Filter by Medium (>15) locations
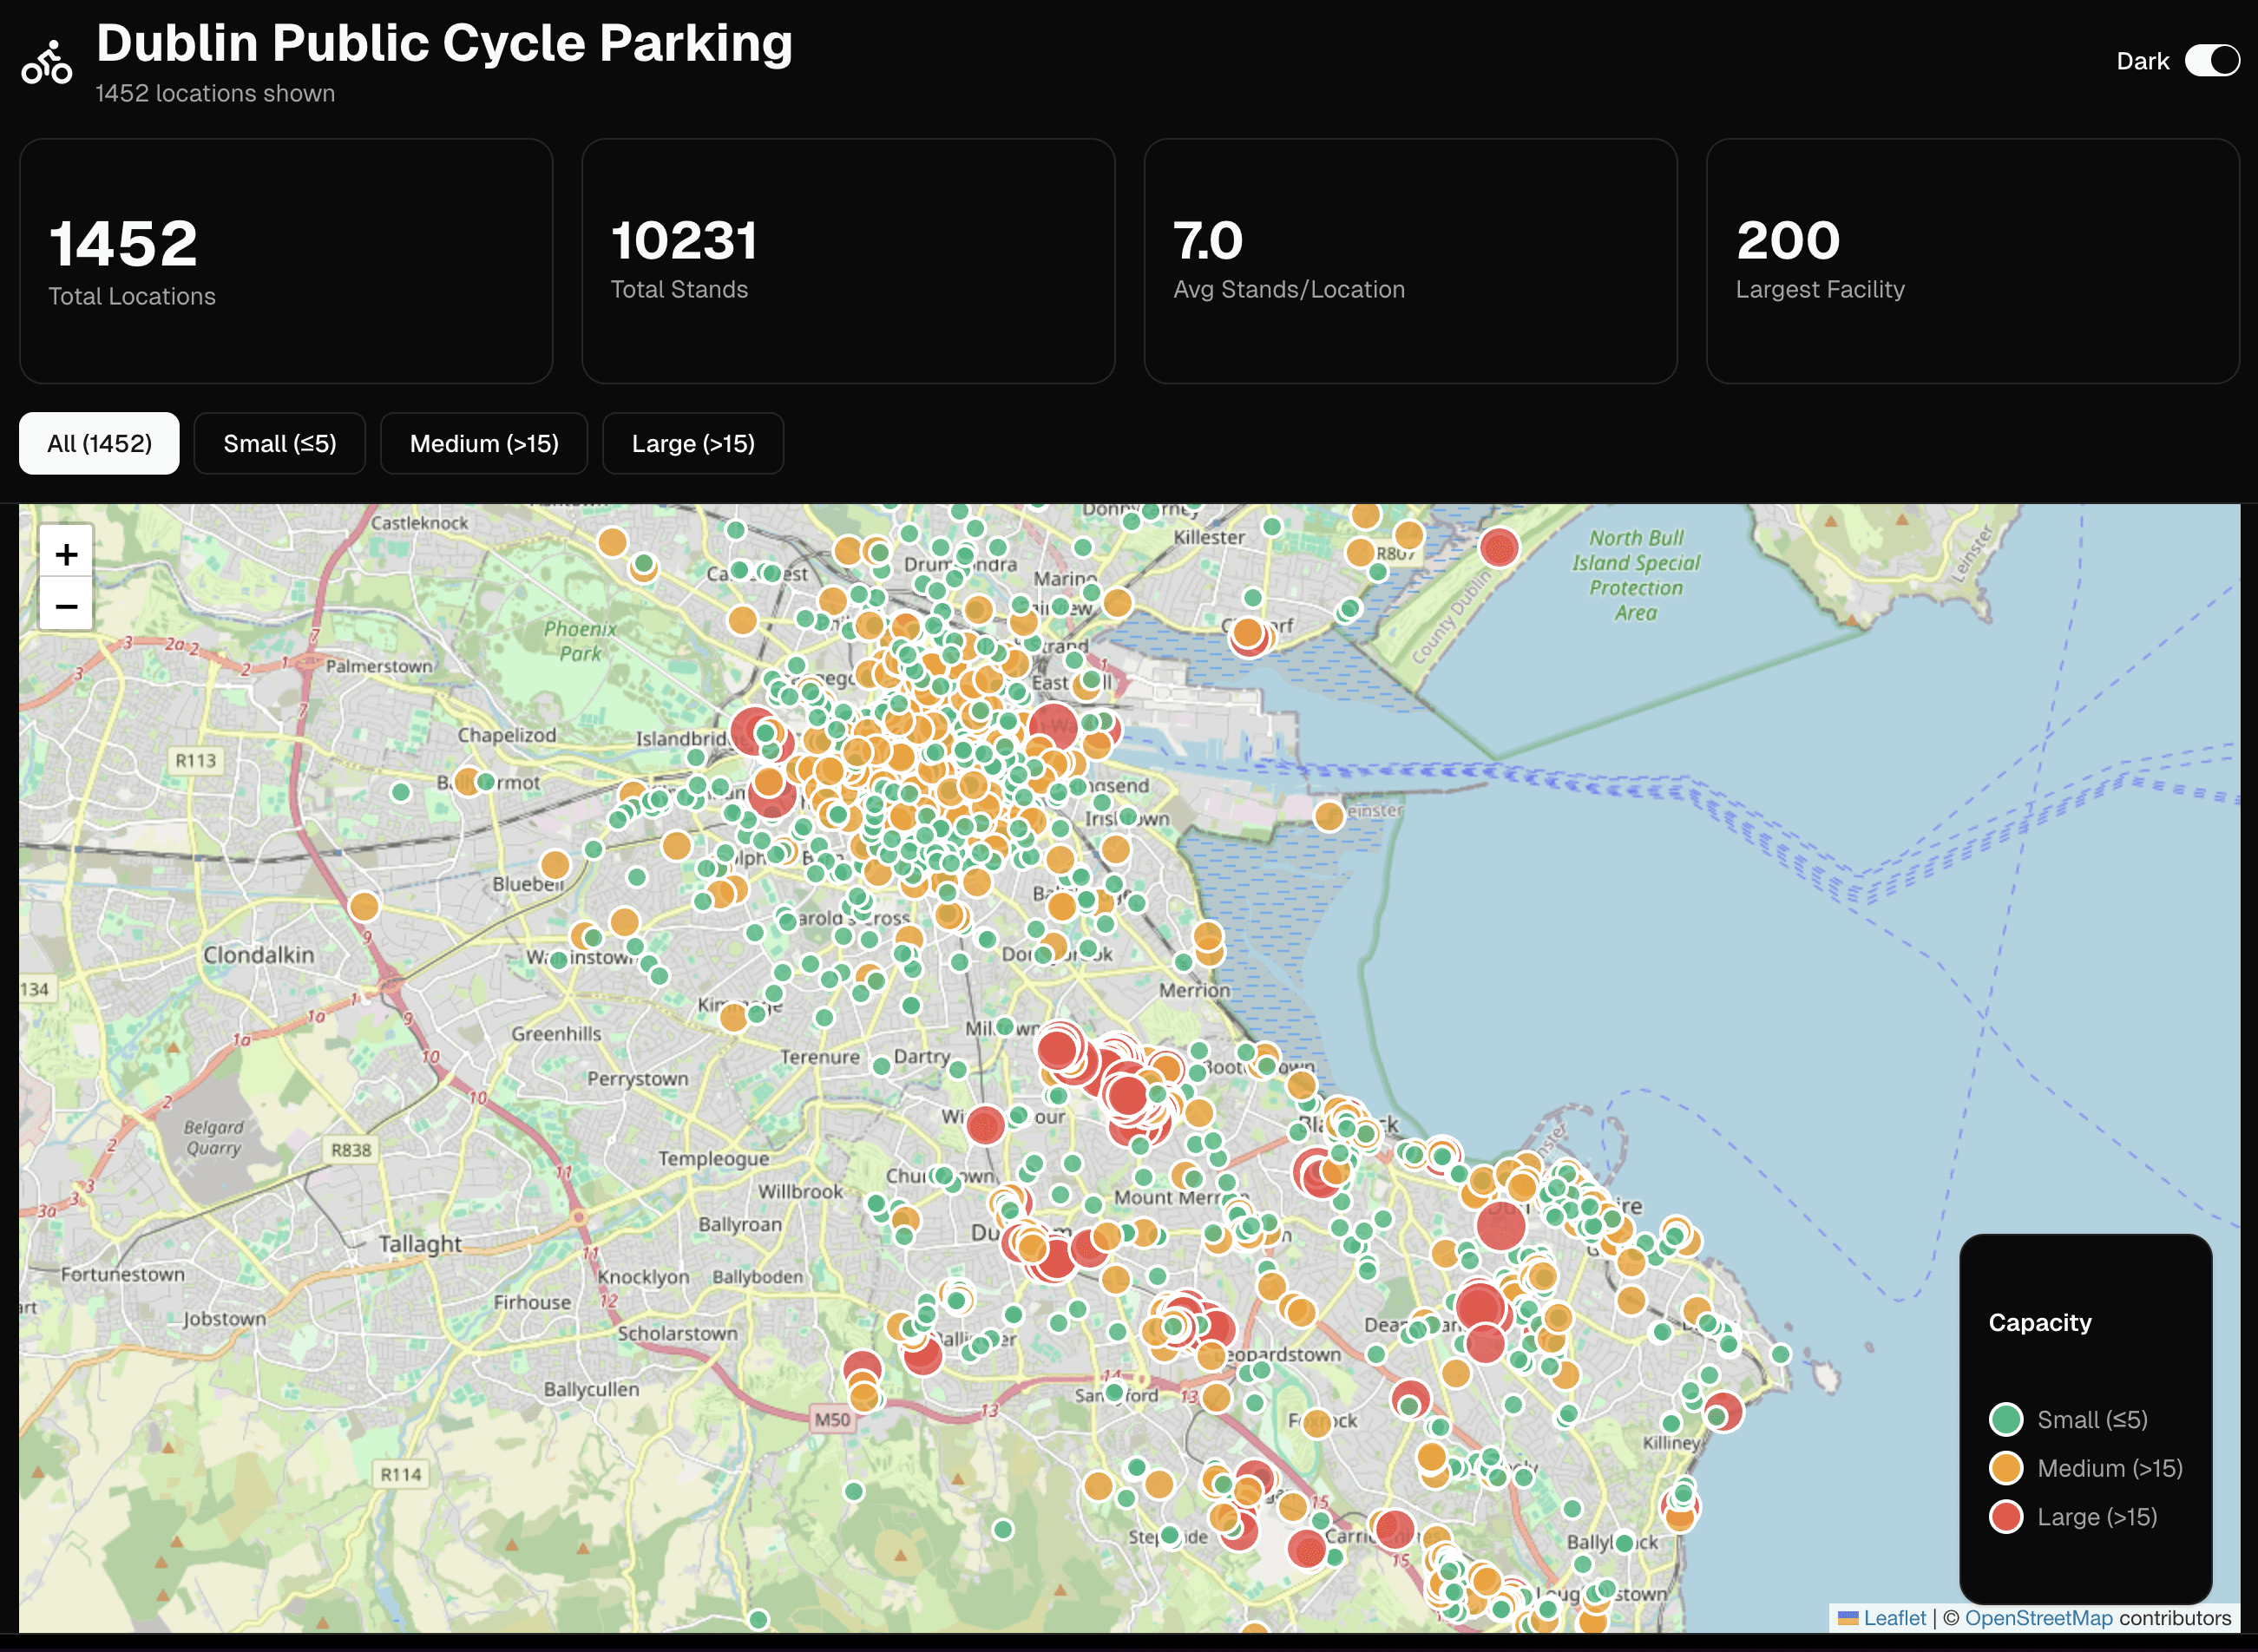Screen dimensions: 2258x1652 (x=484, y=443)
